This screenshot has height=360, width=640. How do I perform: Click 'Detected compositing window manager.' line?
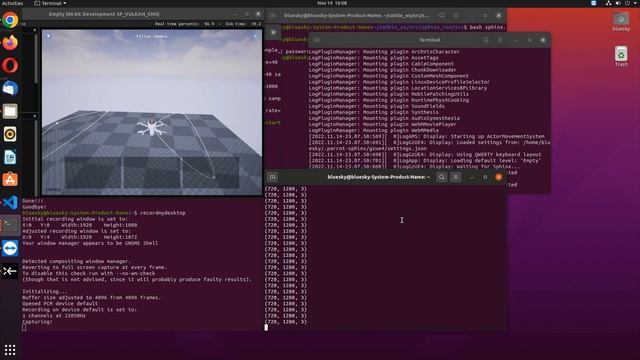[x=76, y=261]
